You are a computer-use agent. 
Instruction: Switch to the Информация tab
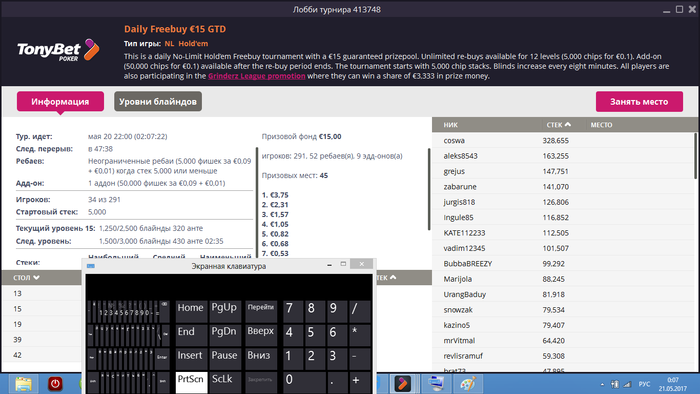(60, 102)
